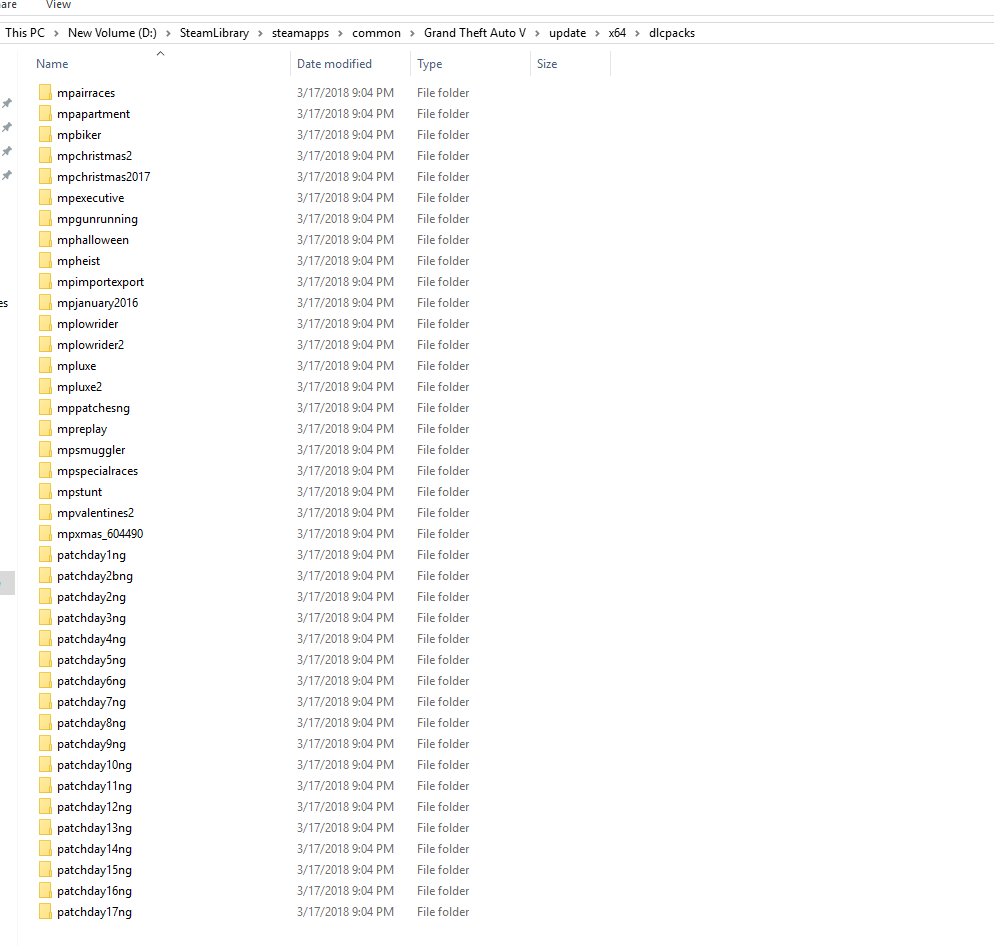
Task: Click 'This PC' in the address breadcrumb
Action: [x=25, y=33]
